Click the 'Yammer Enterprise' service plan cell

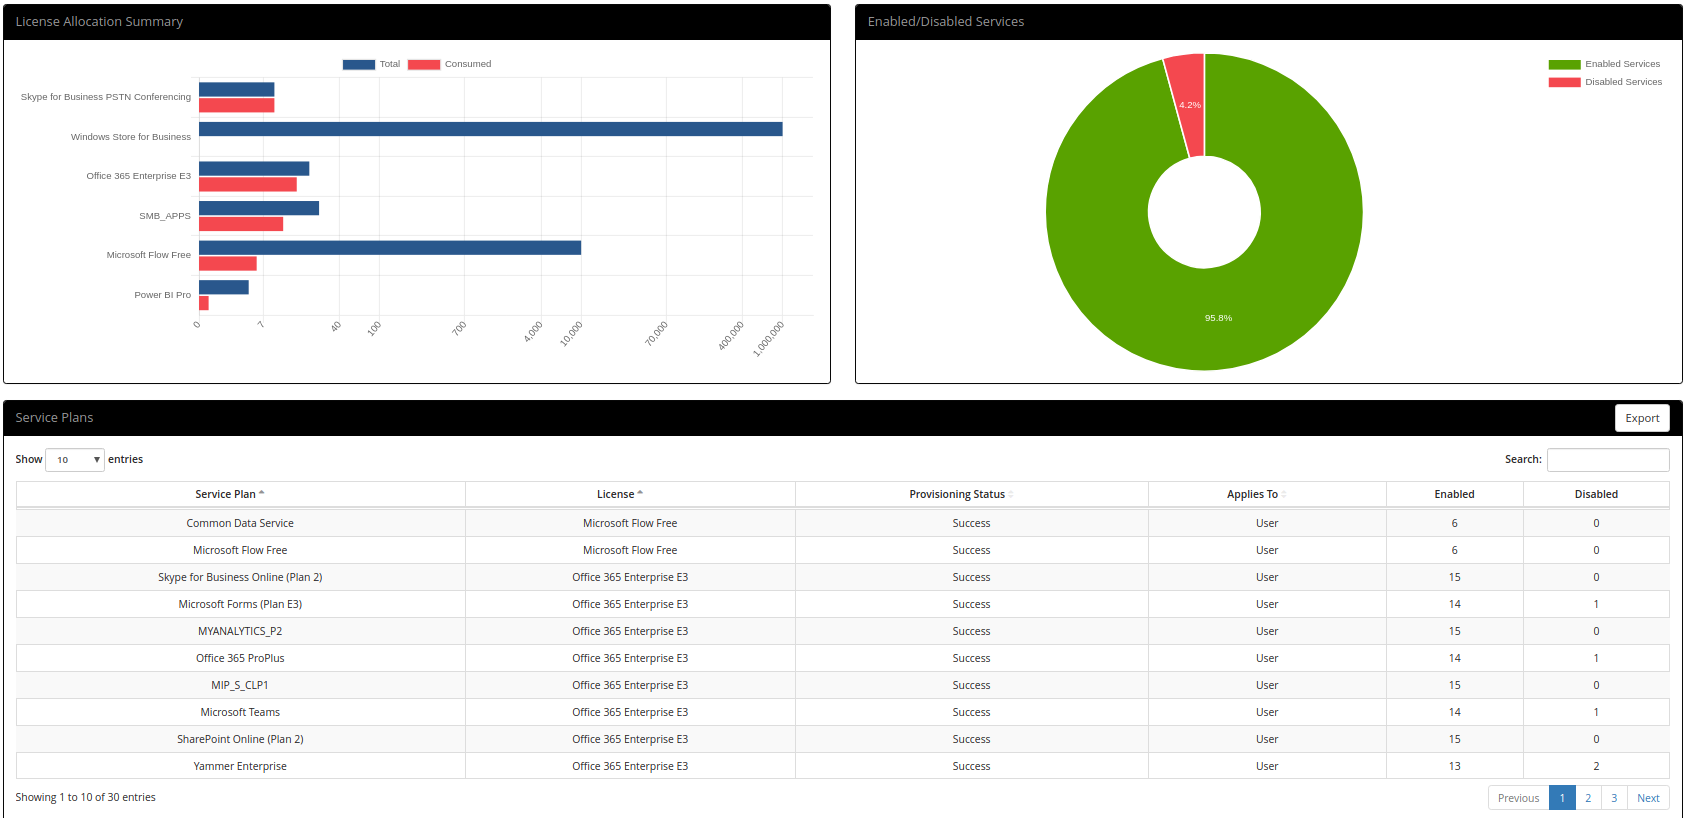pyautogui.click(x=240, y=766)
